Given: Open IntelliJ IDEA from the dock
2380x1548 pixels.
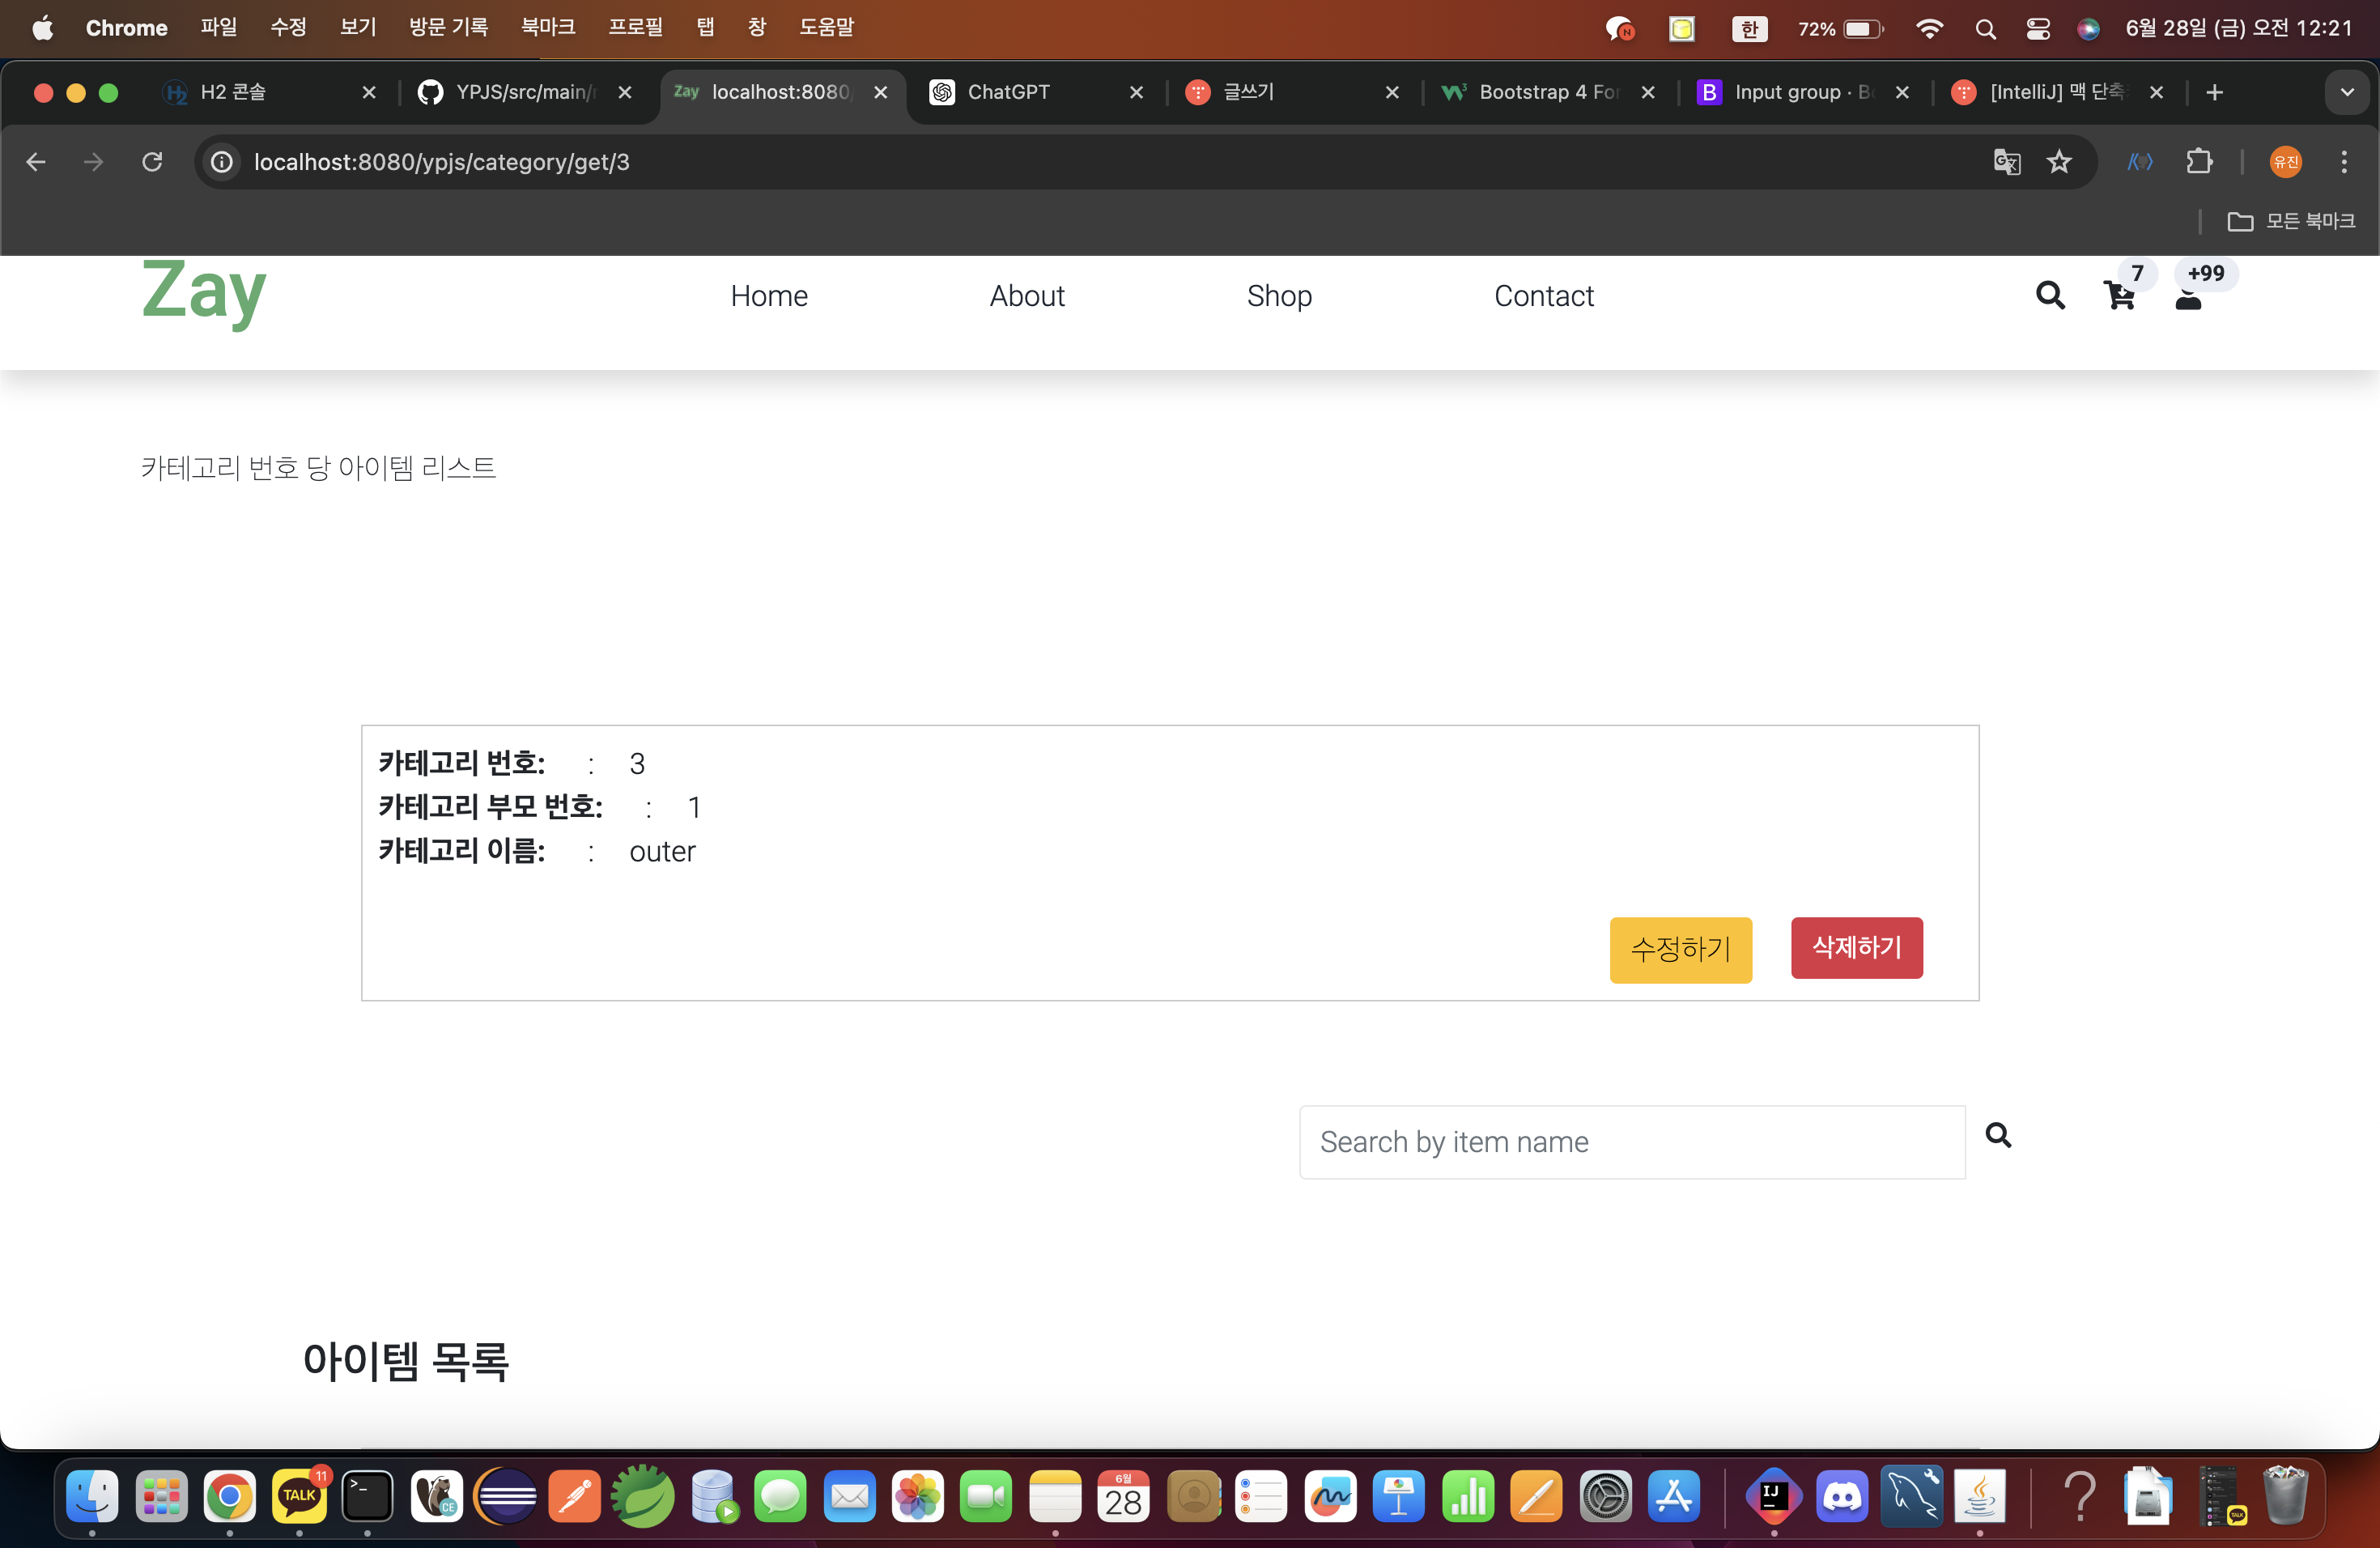Looking at the screenshot, I should (x=1773, y=1496).
